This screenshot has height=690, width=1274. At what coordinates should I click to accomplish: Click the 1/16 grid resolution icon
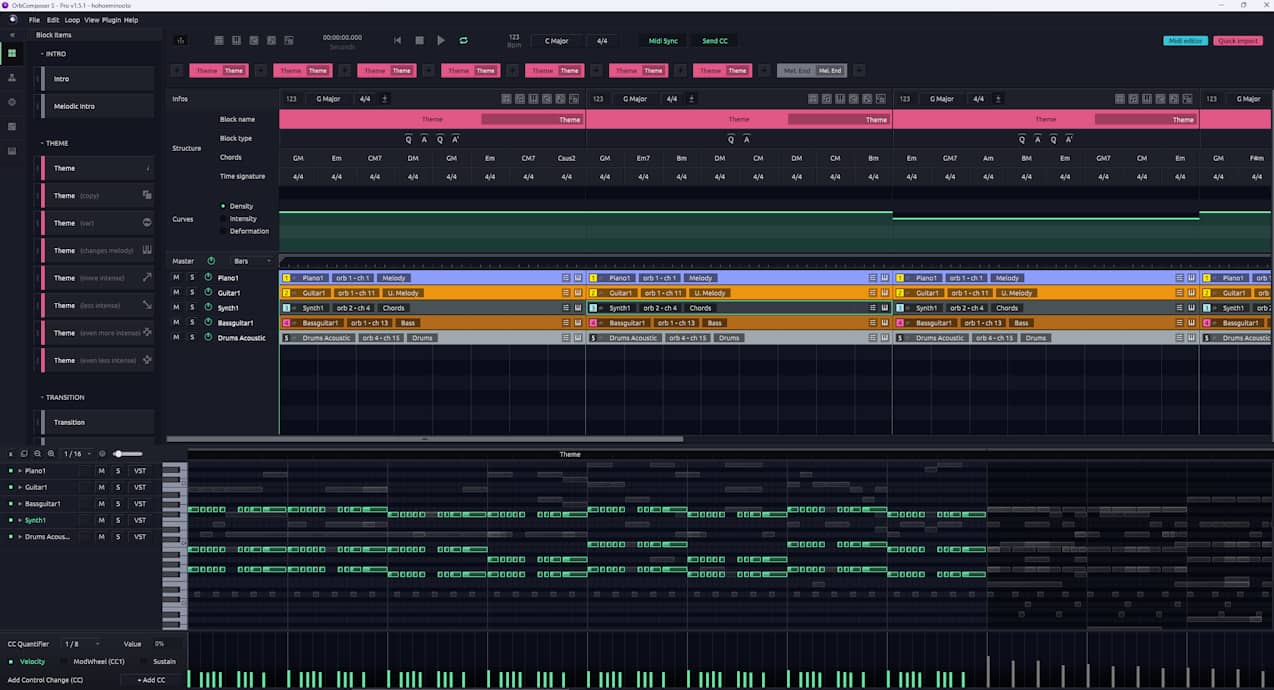tap(72, 453)
